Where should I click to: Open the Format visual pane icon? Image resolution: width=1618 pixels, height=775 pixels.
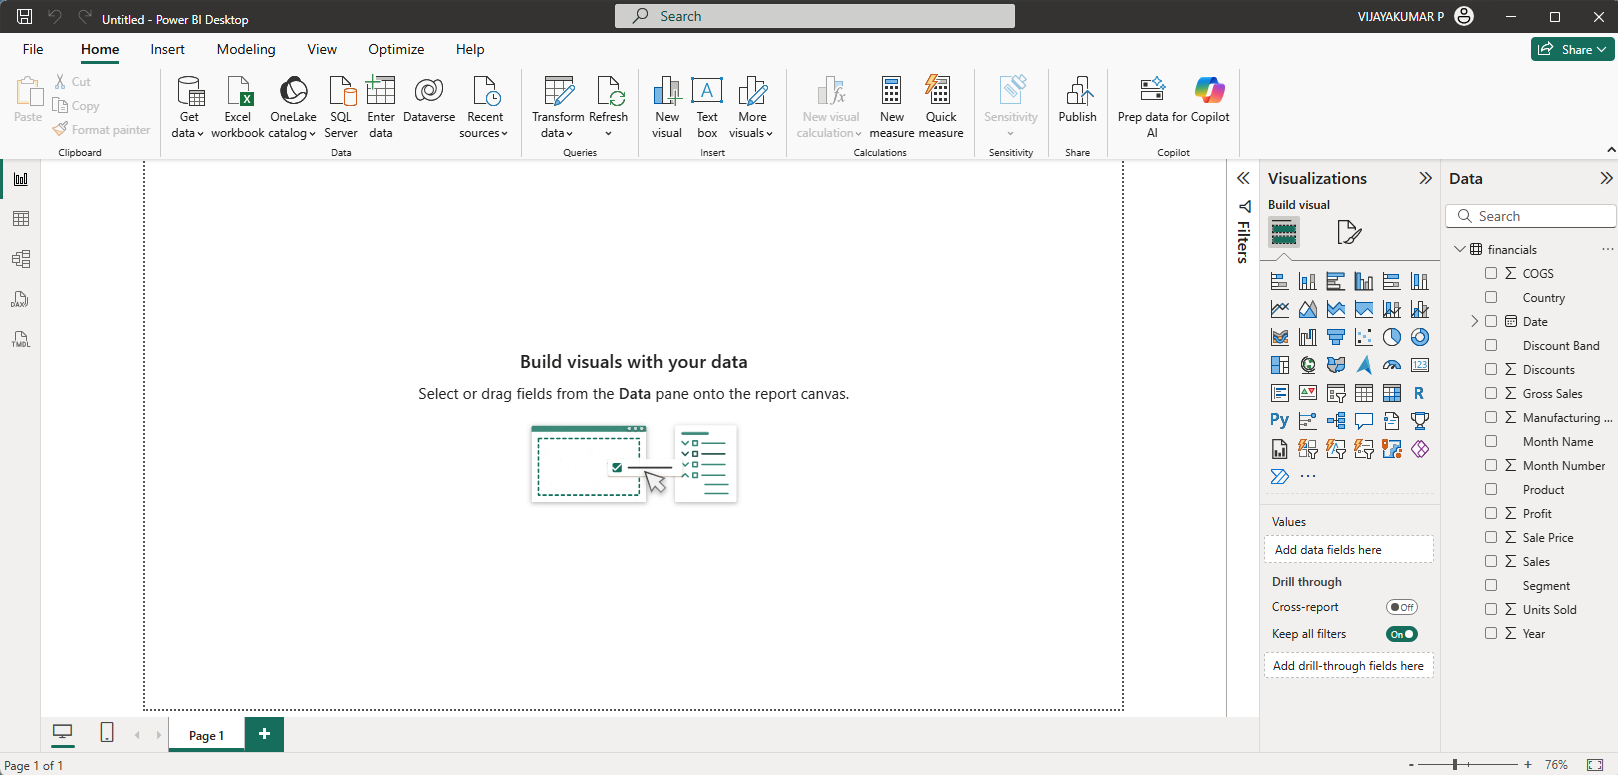coord(1349,233)
